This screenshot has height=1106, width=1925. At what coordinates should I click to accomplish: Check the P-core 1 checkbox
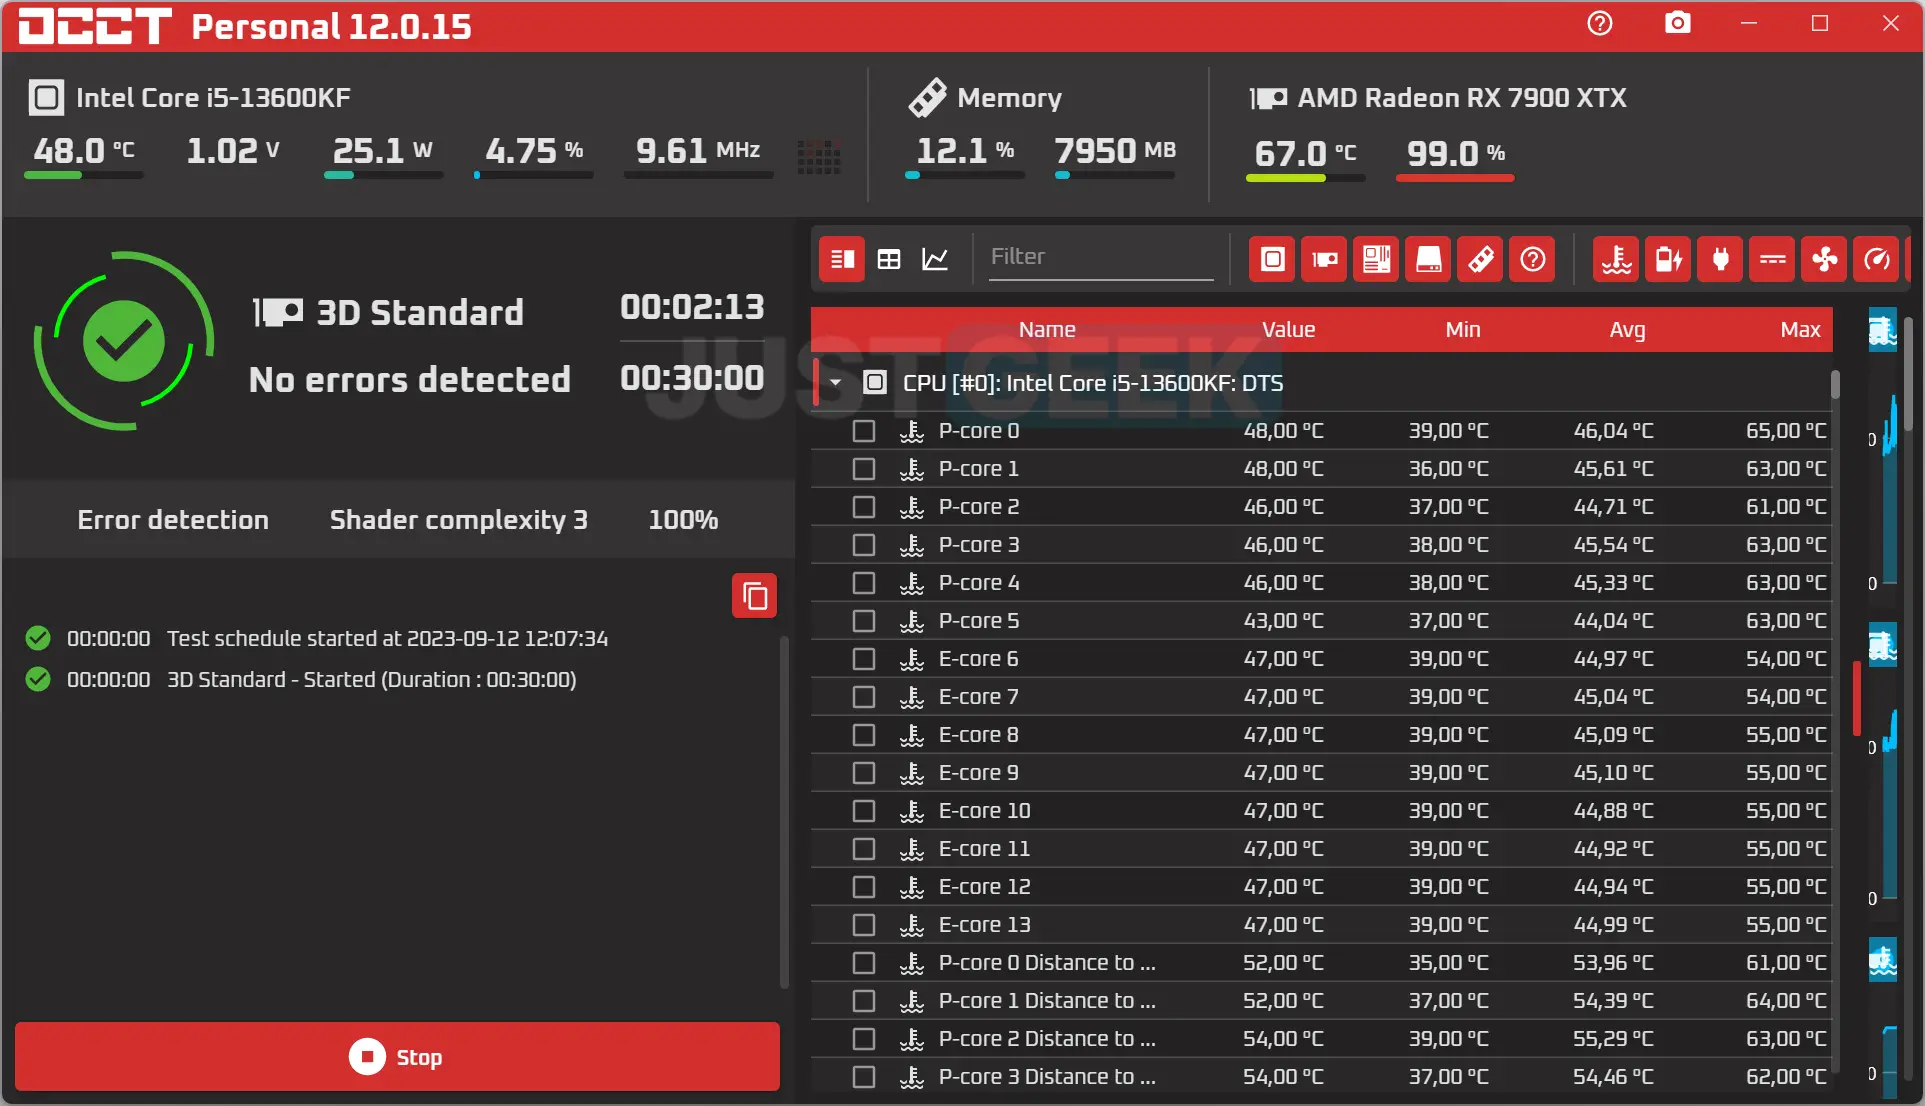coord(864,469)
